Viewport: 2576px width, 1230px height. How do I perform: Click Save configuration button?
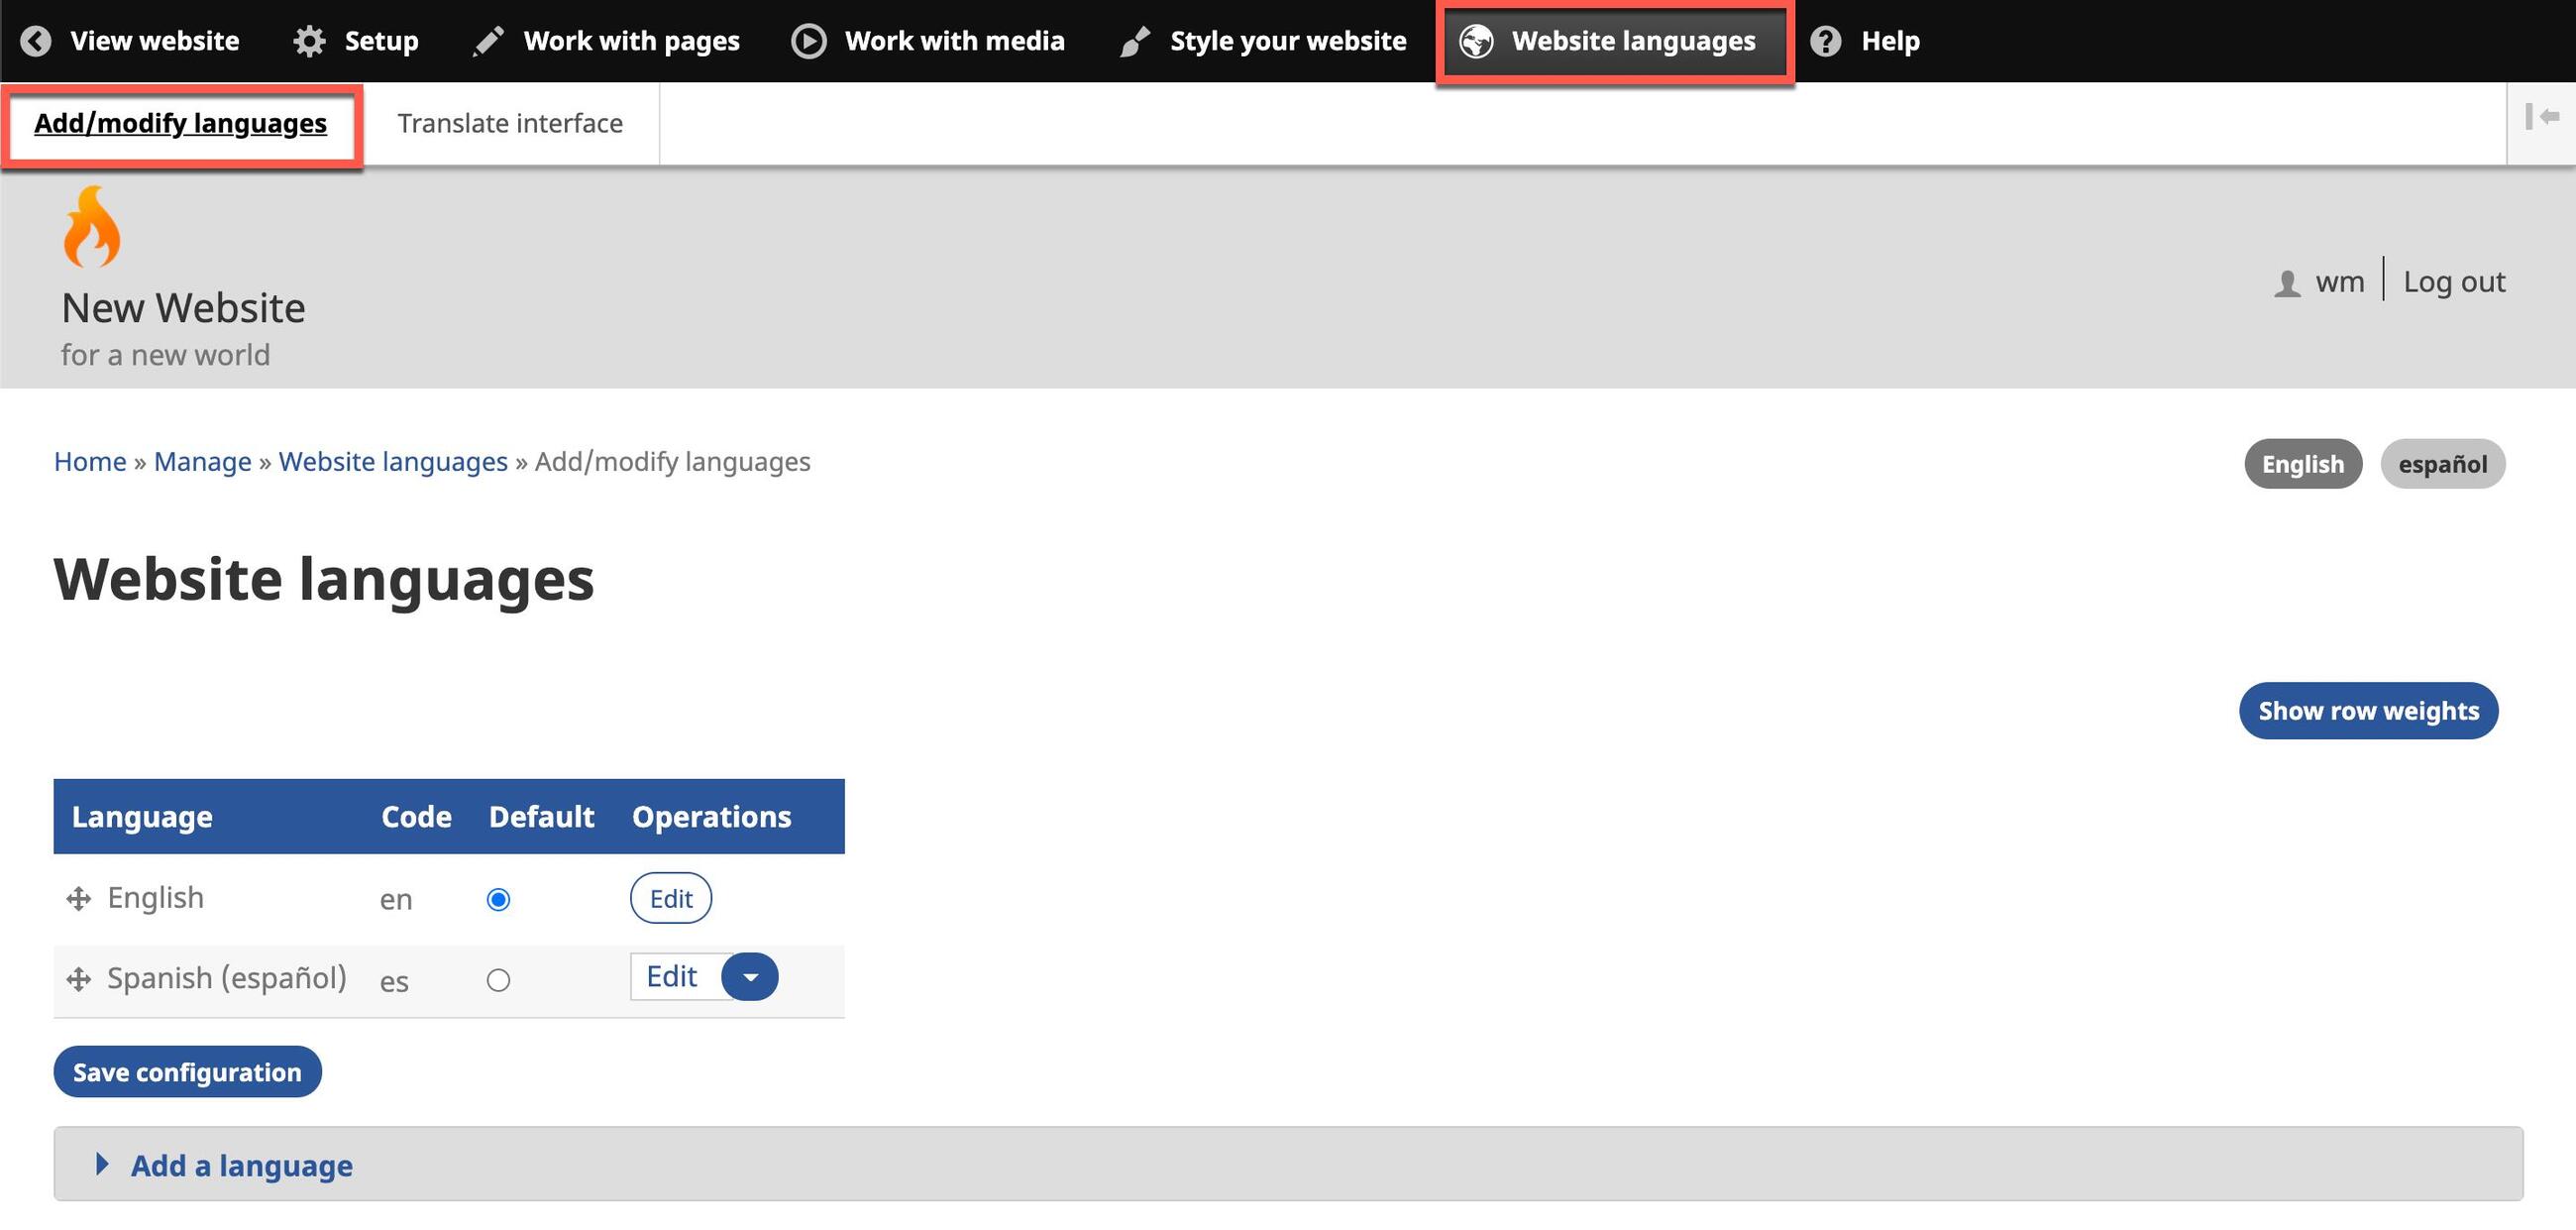[187, 1072]
